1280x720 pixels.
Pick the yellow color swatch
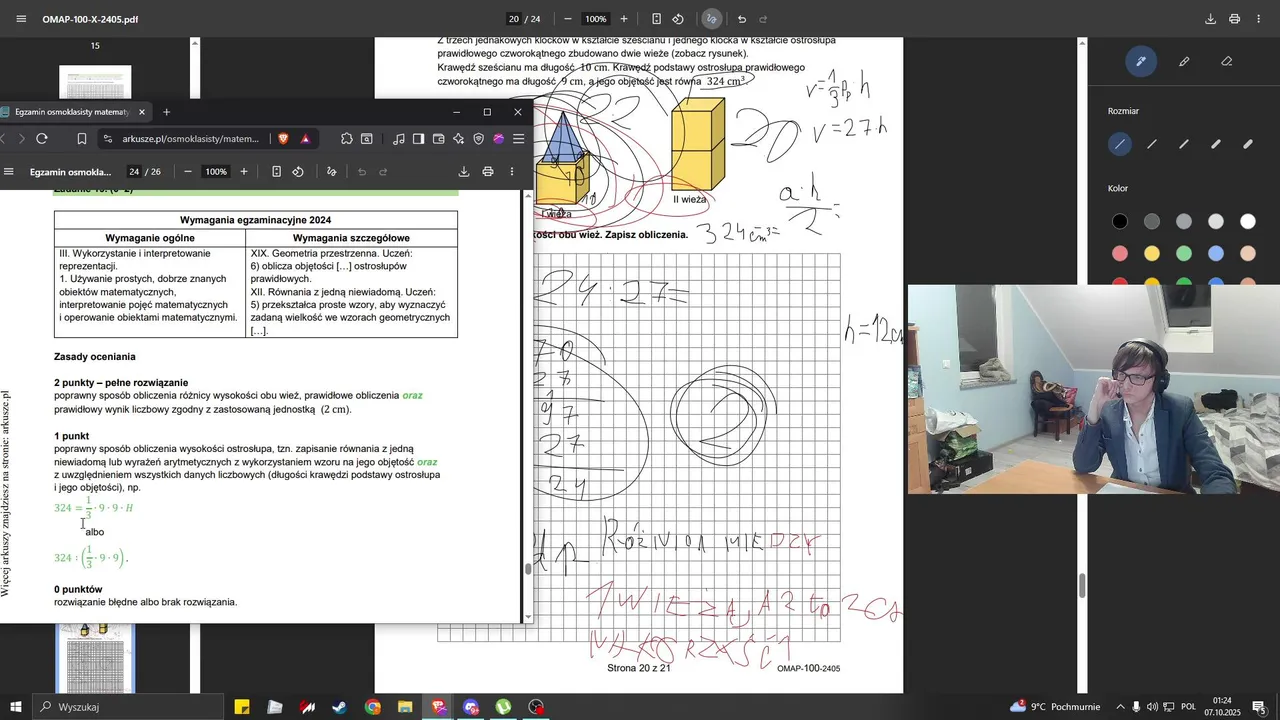pos(1152,253)
